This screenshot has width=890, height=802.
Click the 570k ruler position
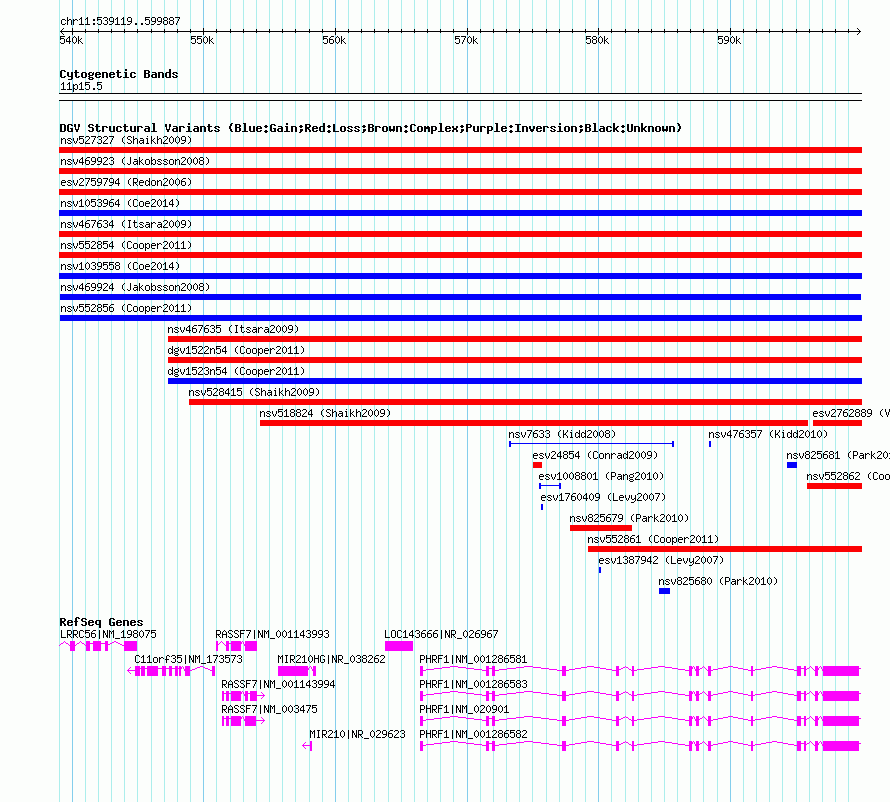(x=466, y=40)
